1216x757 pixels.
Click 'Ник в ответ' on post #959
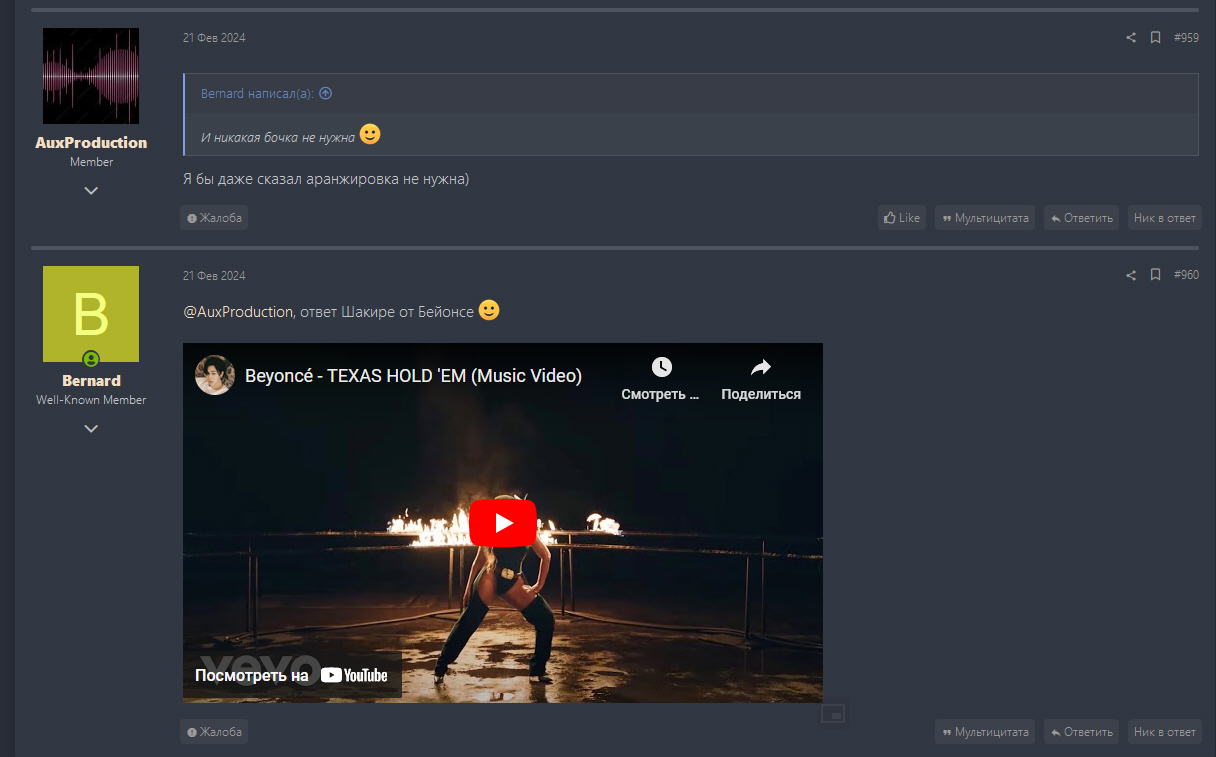tap(1165, 218)
